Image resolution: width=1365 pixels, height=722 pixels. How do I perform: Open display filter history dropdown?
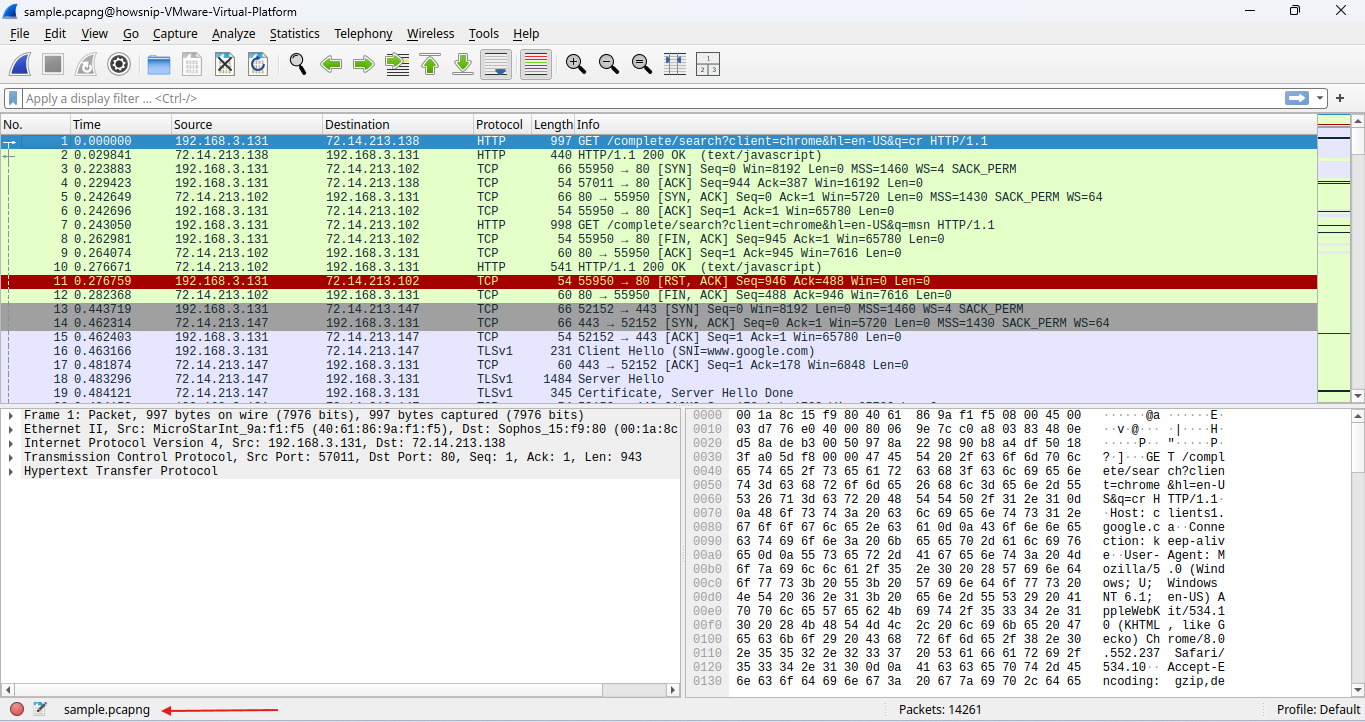pos(1321,98)
